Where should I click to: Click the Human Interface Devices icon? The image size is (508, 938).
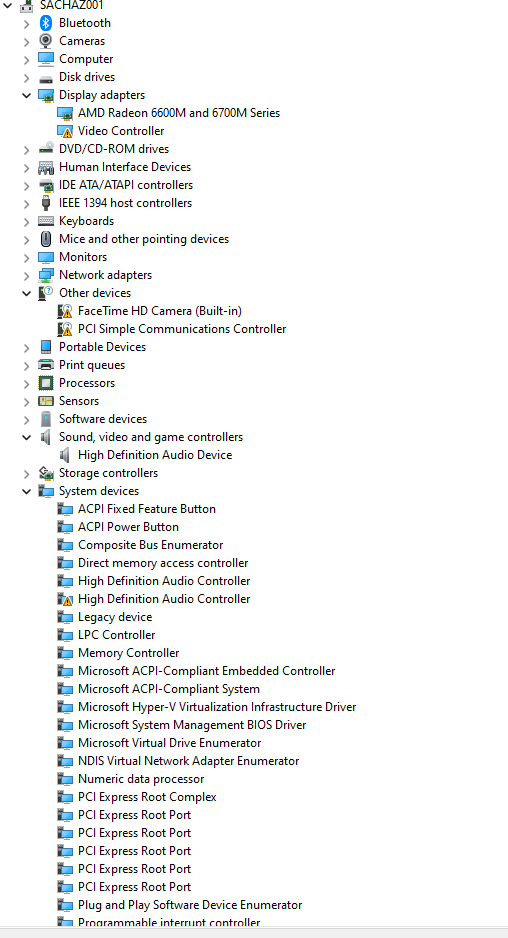[46, 167]
